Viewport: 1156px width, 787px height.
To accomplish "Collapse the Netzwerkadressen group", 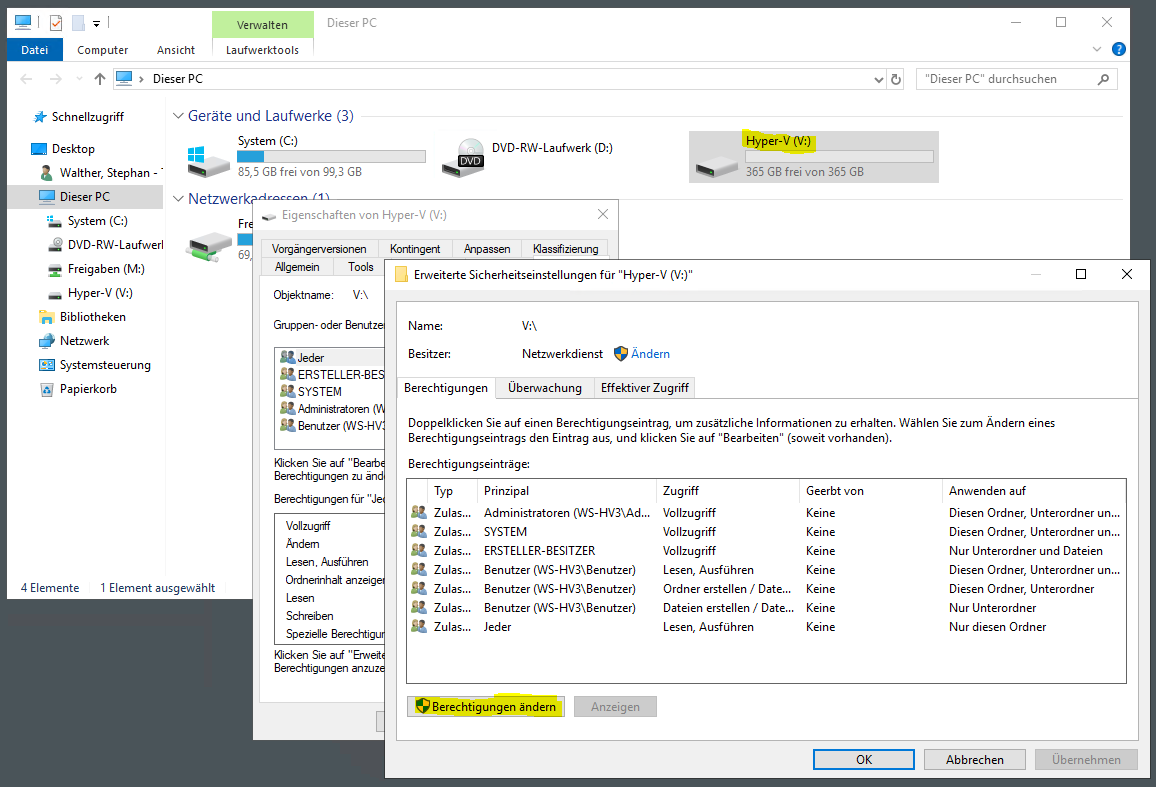I will tap(178, 198).
